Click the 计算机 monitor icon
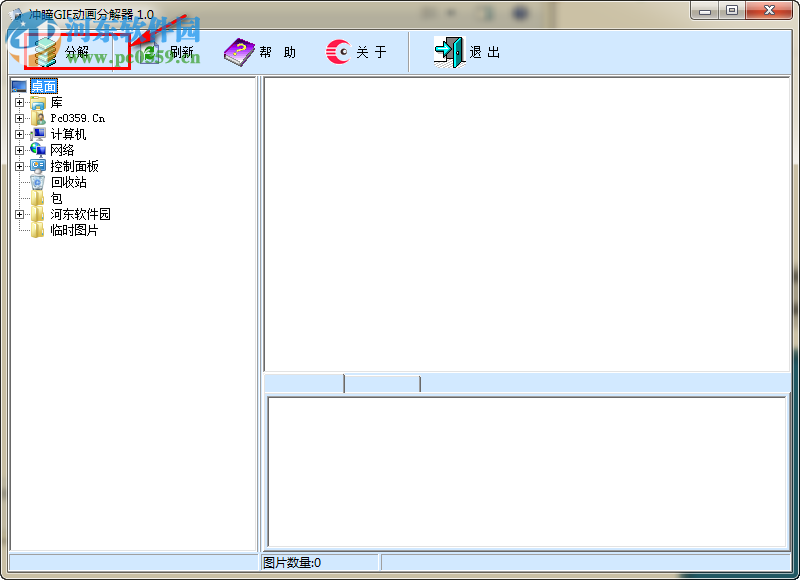The width and height of the screenshot is (800, 580). [37, 134]
